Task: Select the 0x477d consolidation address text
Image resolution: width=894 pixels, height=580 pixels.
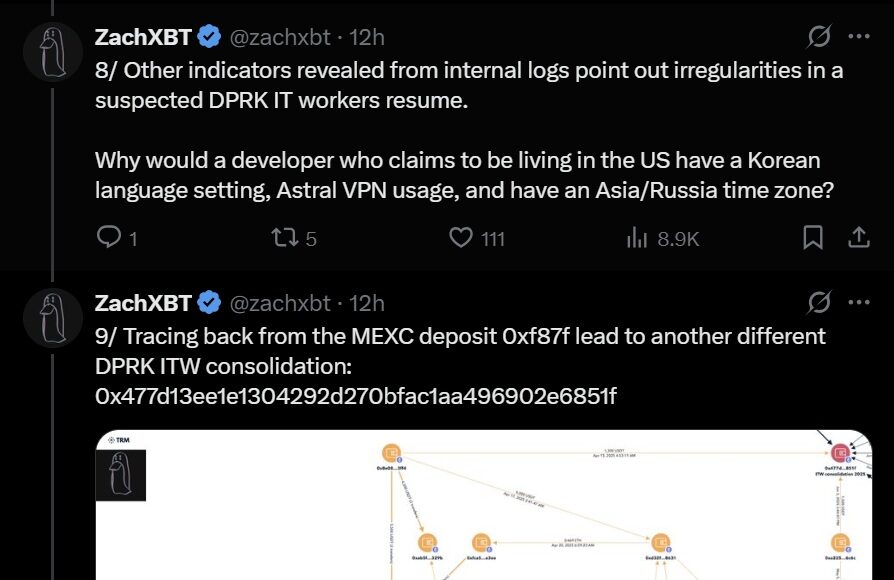Action: click(356, 396)
